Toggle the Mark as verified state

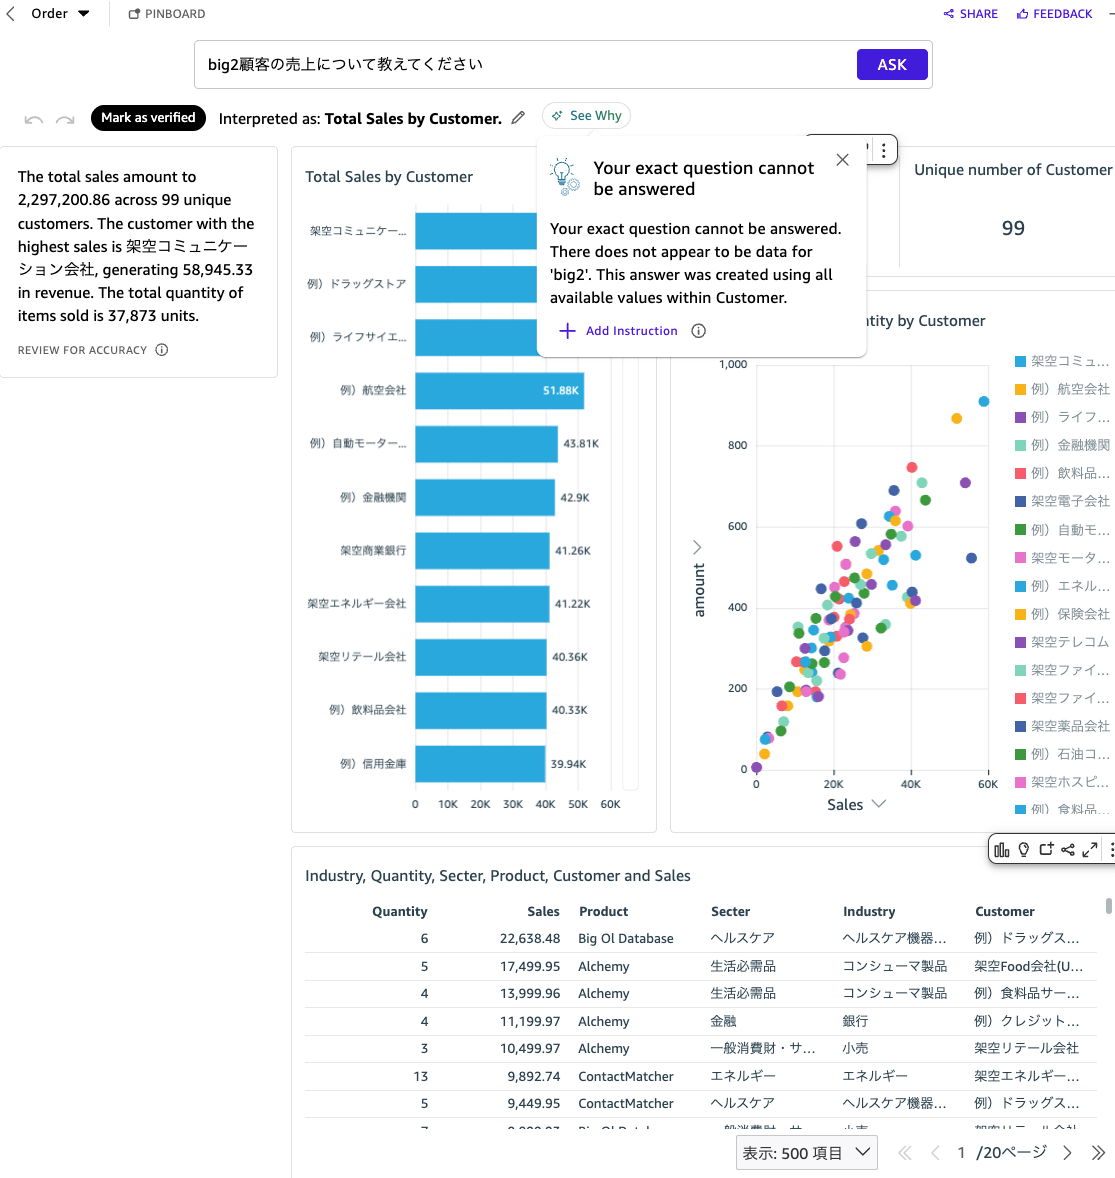148,117
